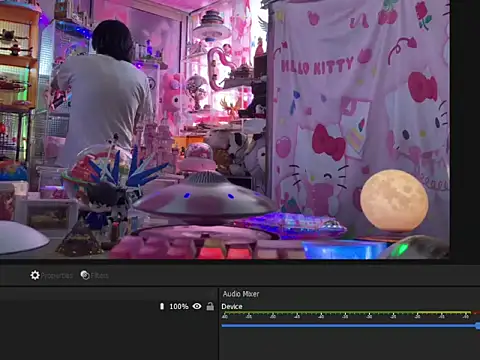Click the blue Device volume slider bar

350,325
